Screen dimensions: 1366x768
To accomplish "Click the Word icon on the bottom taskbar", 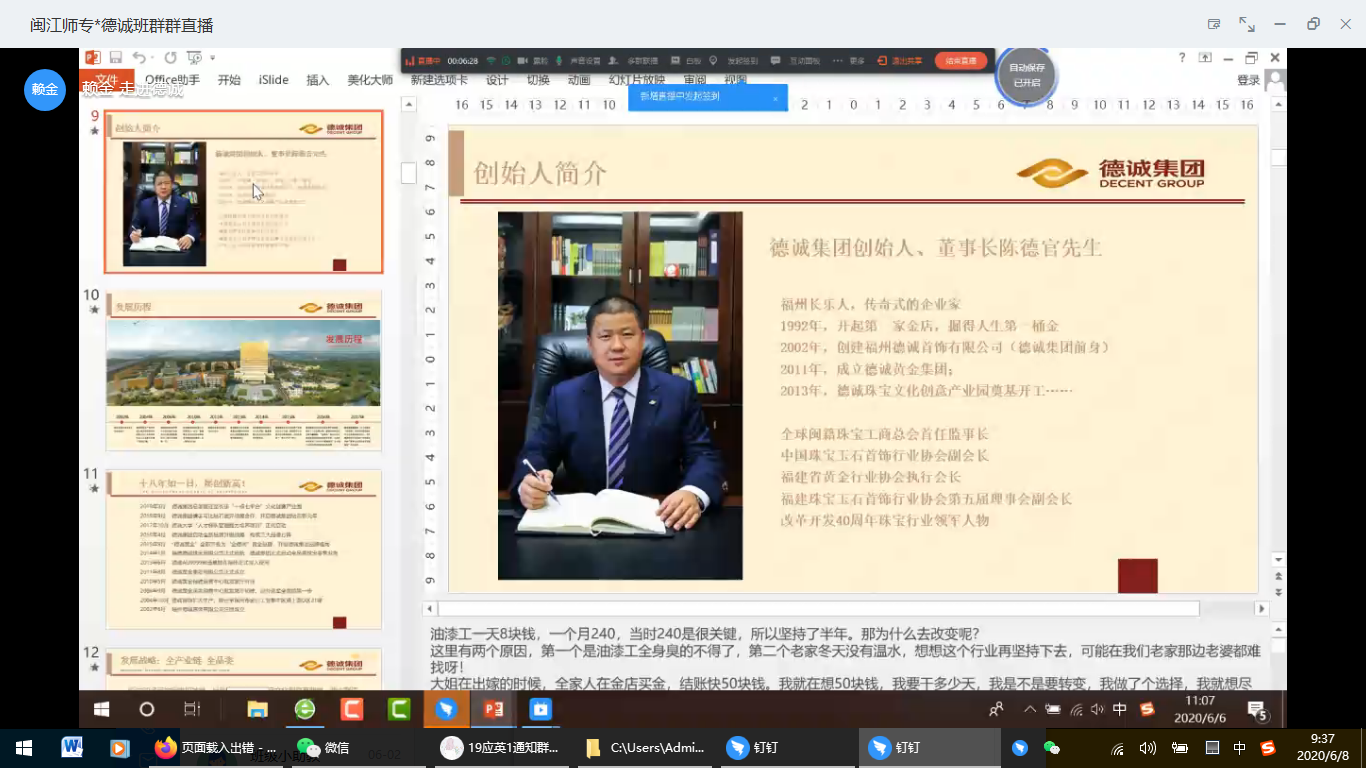I will pos(72,747).
